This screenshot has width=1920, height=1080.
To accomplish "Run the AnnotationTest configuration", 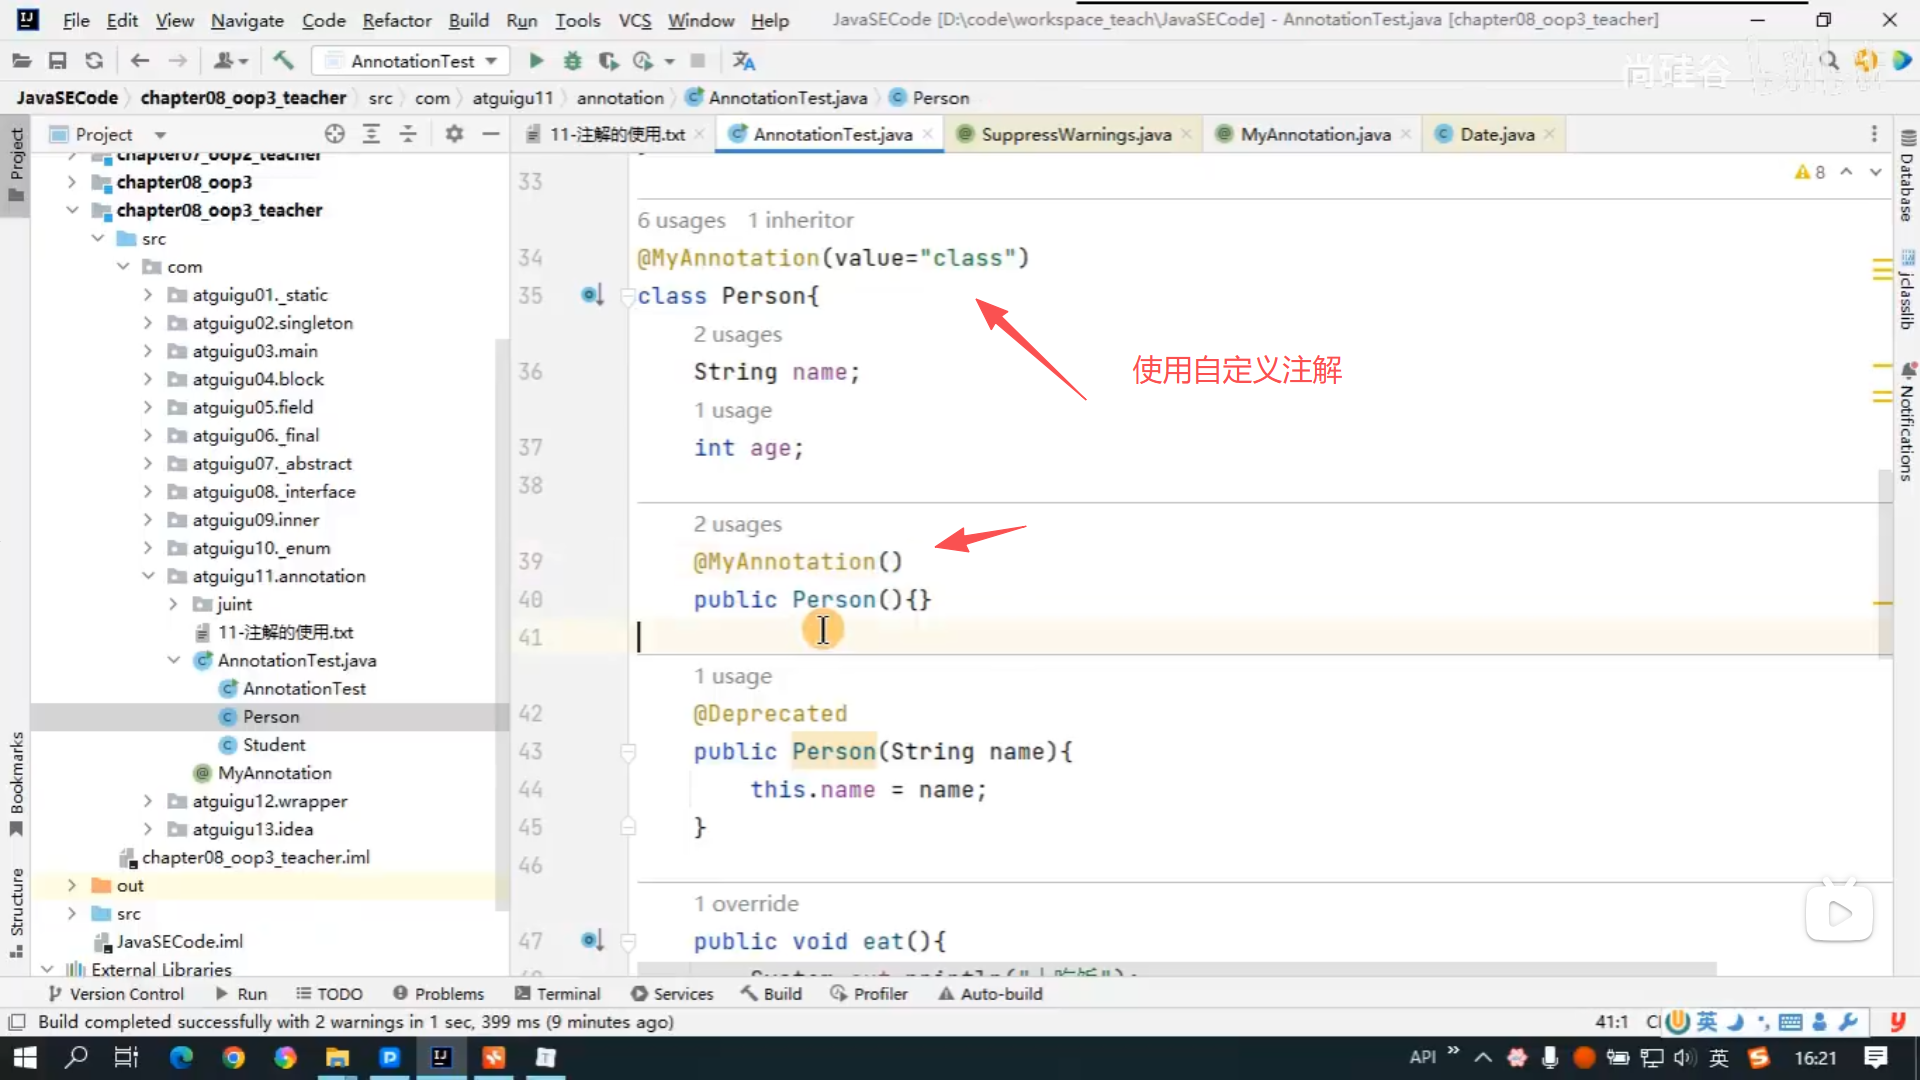I will pyautogui.click(x=536, y=61).
